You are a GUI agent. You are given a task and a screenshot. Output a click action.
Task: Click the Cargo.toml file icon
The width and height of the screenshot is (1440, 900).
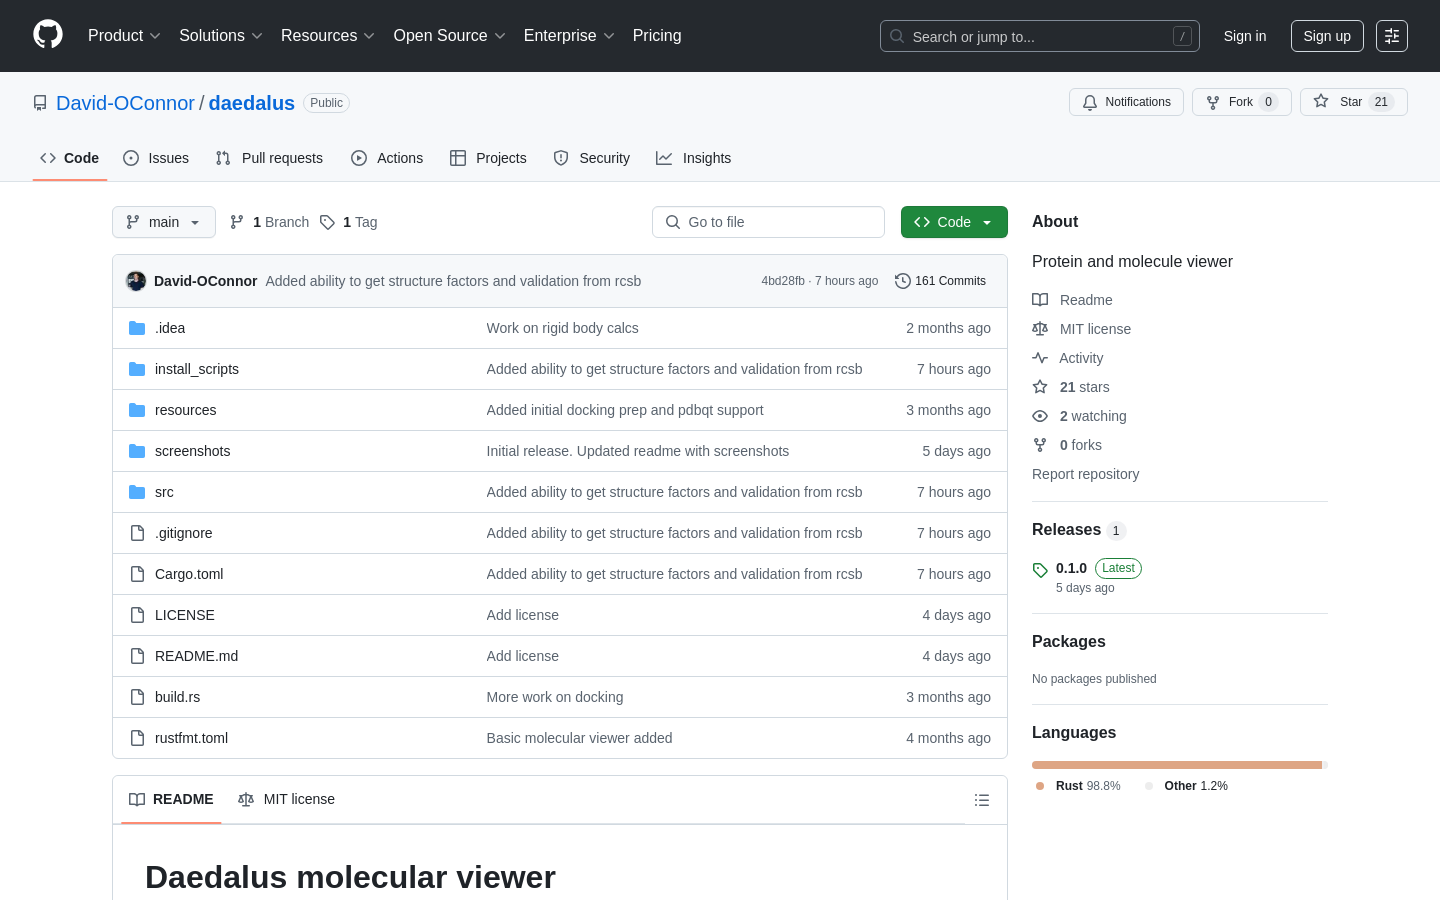pyautogui.click(x=137, y=574)
